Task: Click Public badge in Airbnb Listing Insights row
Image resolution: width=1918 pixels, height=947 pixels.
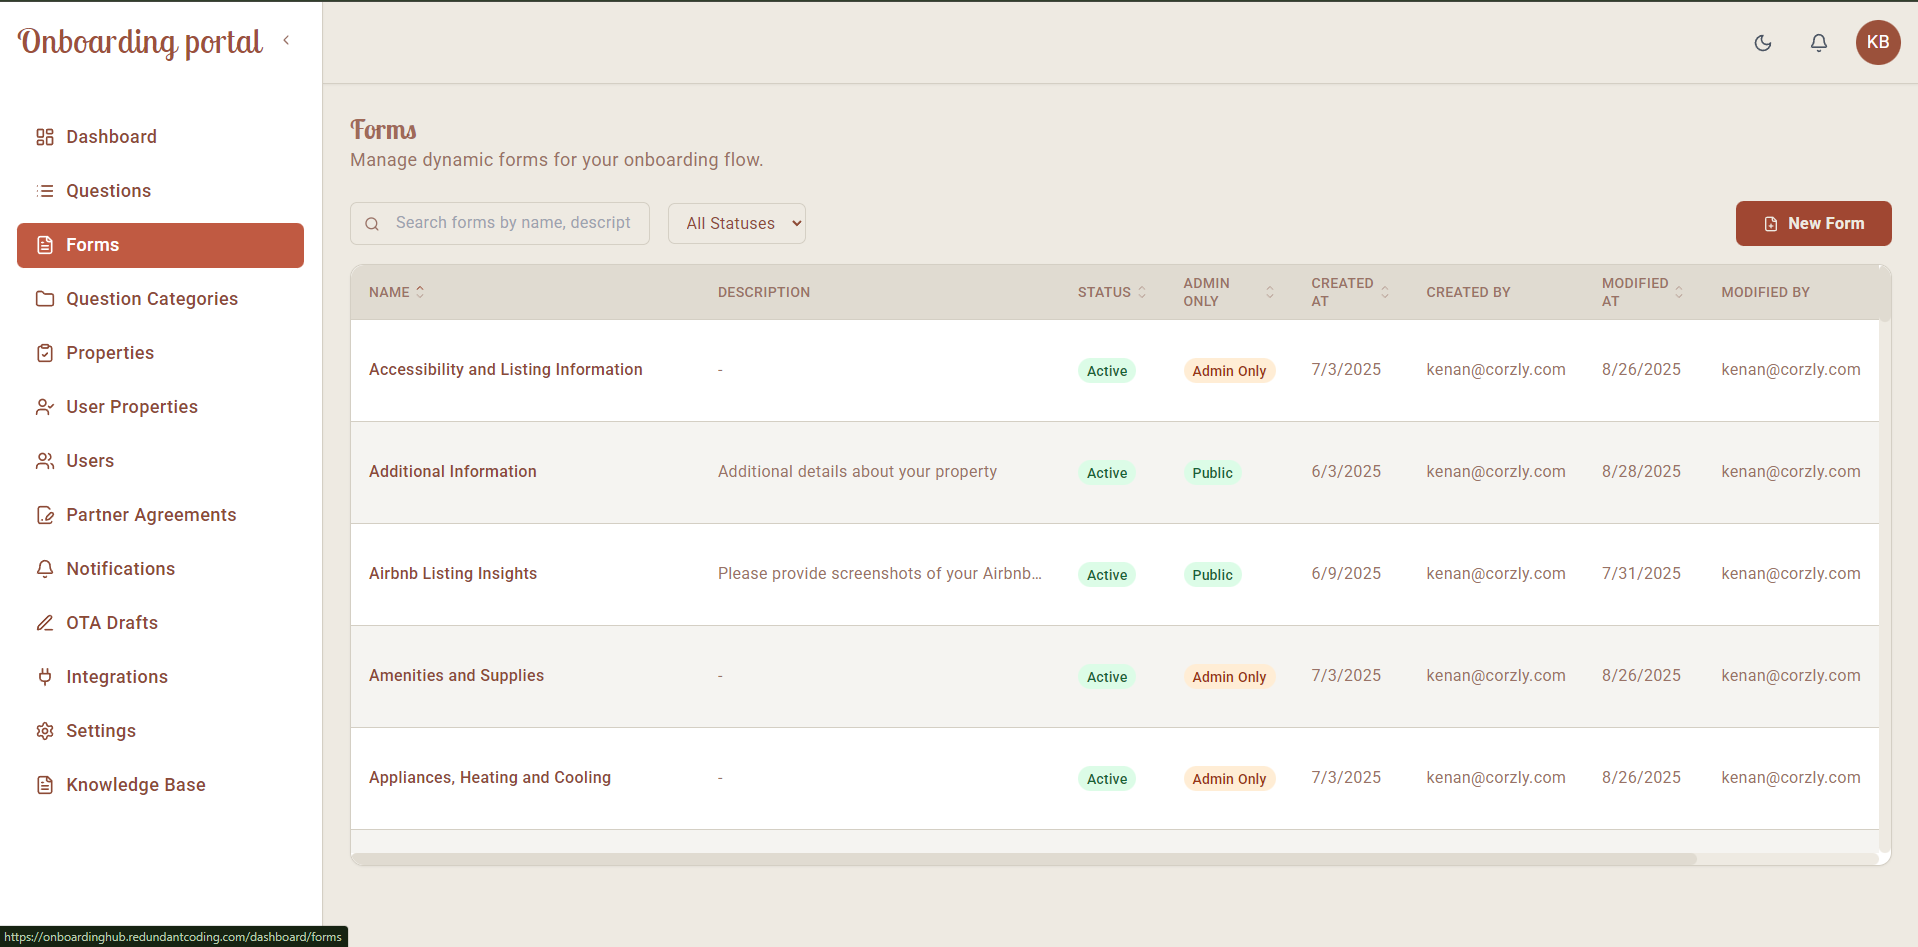Action: [1212, 575]
